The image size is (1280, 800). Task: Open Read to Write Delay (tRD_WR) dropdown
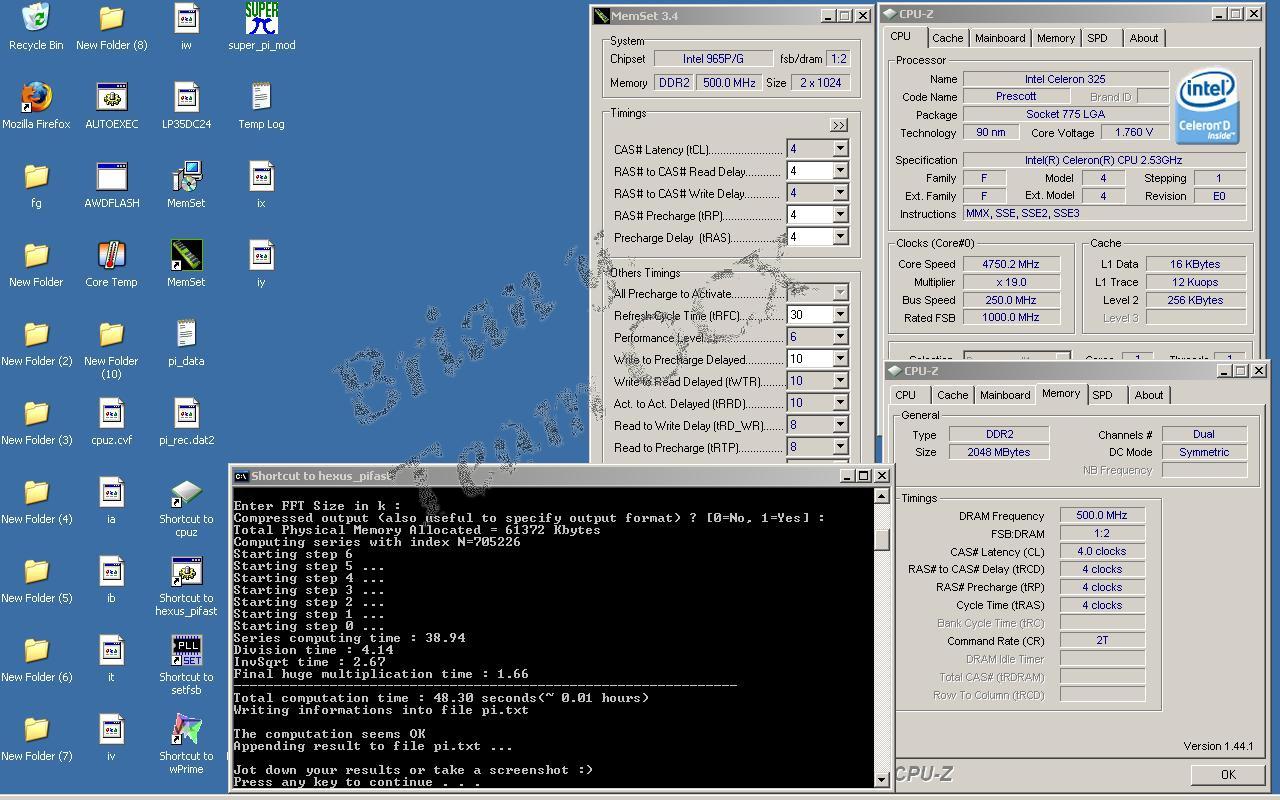[x=840, y=425]
